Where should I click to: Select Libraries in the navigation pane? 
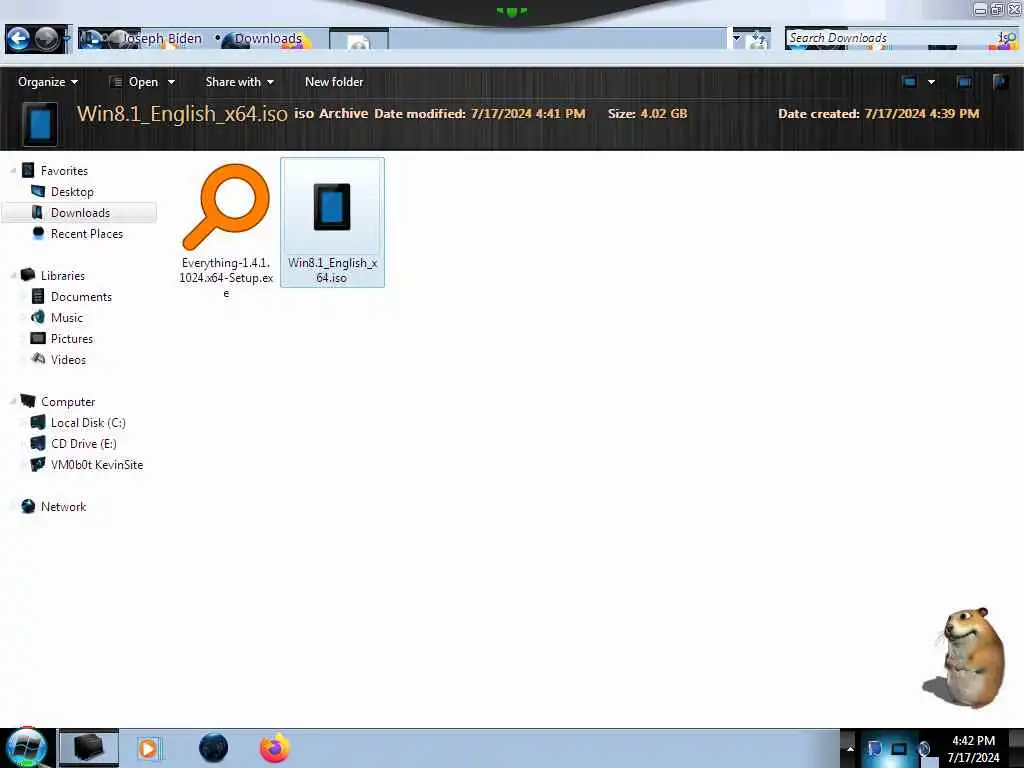tap(63, 276)
